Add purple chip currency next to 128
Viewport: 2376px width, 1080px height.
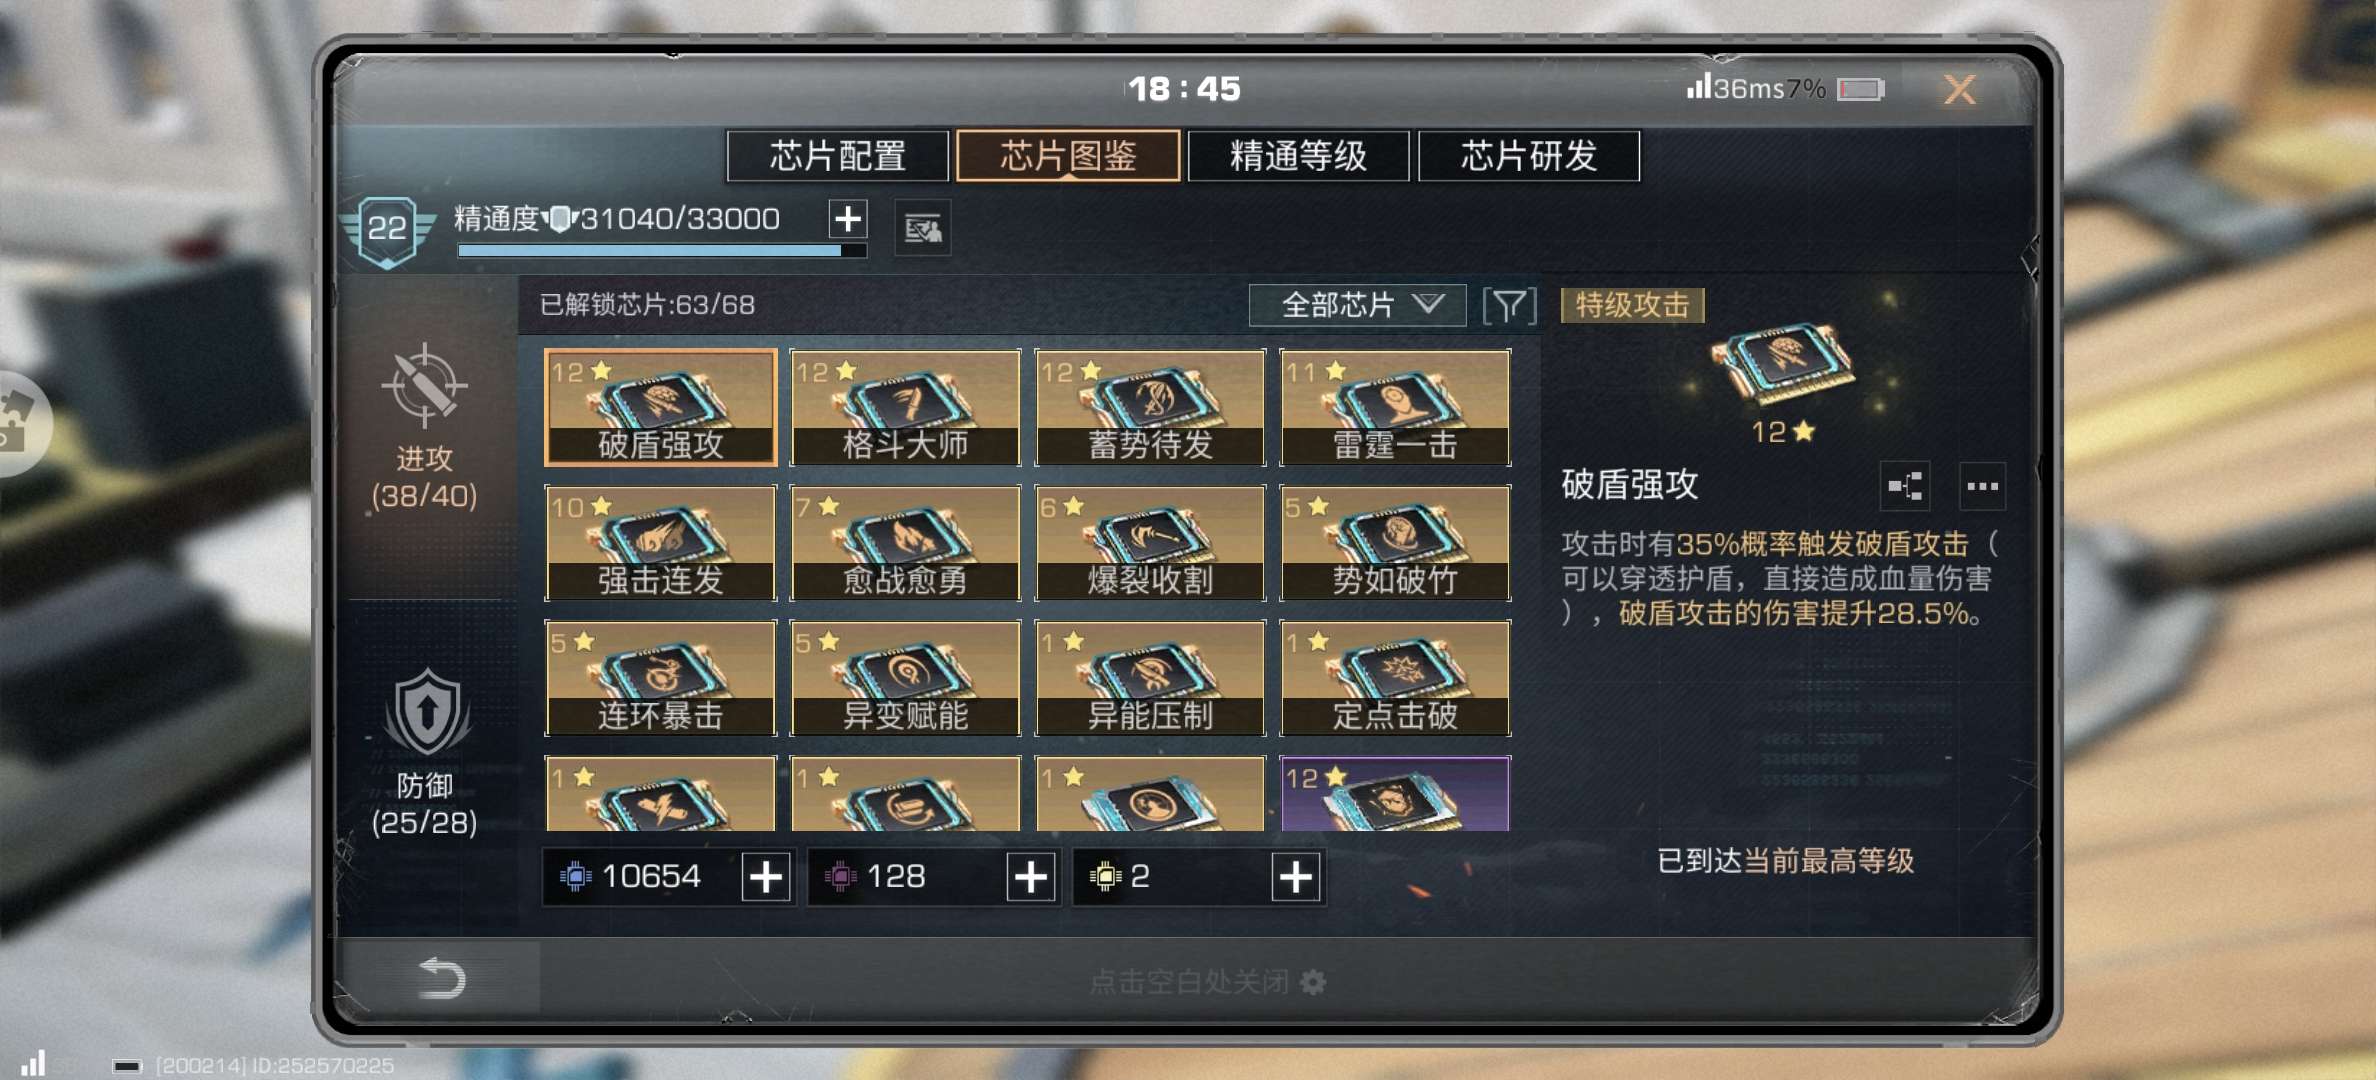pyautogui.click(x=1031, y=877)
